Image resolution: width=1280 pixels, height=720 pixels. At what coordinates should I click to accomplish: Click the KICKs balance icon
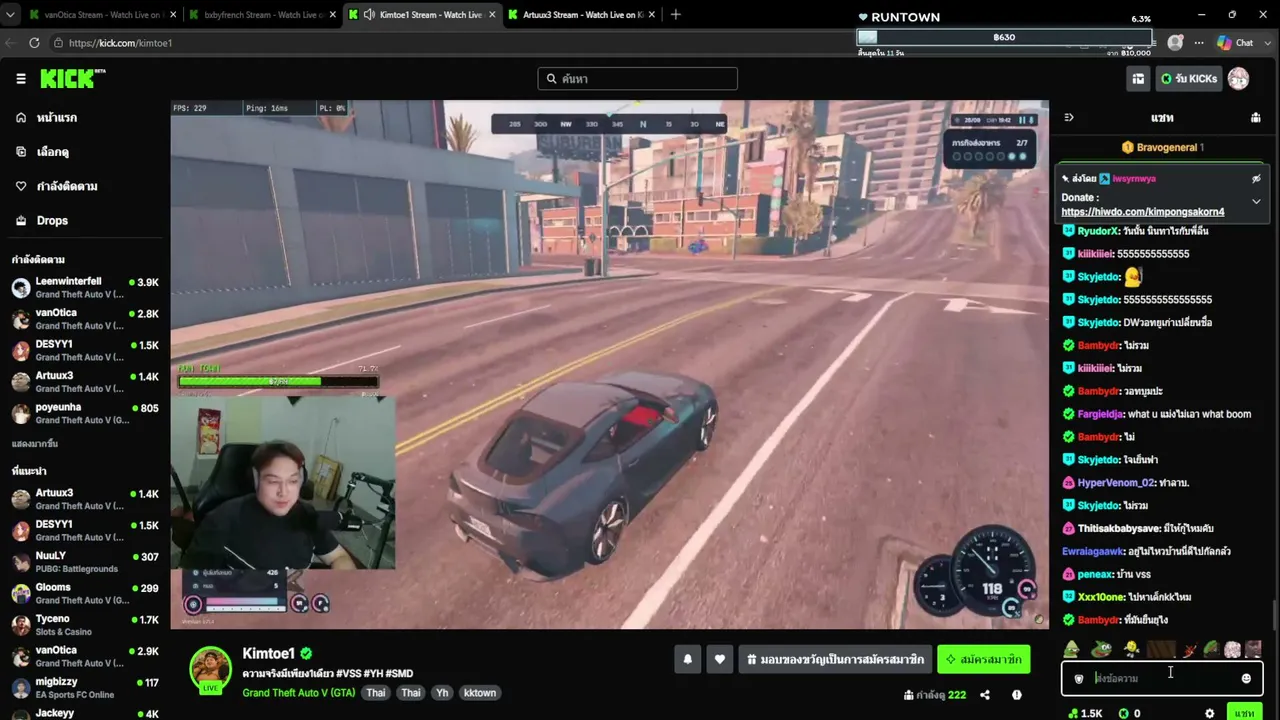coord(1123,713)
